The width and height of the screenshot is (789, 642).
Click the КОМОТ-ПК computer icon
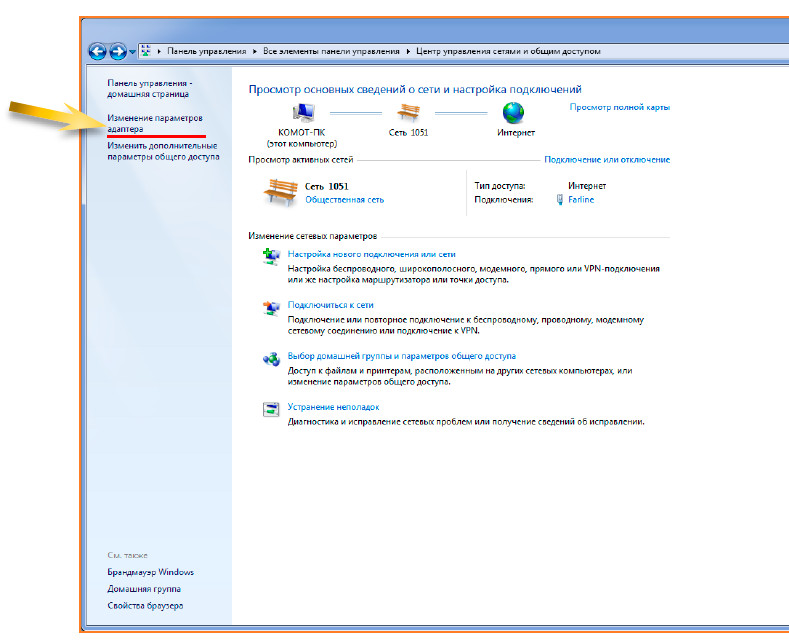302,112
